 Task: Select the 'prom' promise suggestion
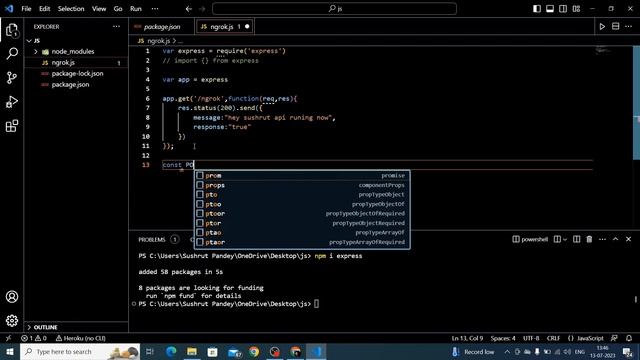pyautogui.click(x=302, y=176)
